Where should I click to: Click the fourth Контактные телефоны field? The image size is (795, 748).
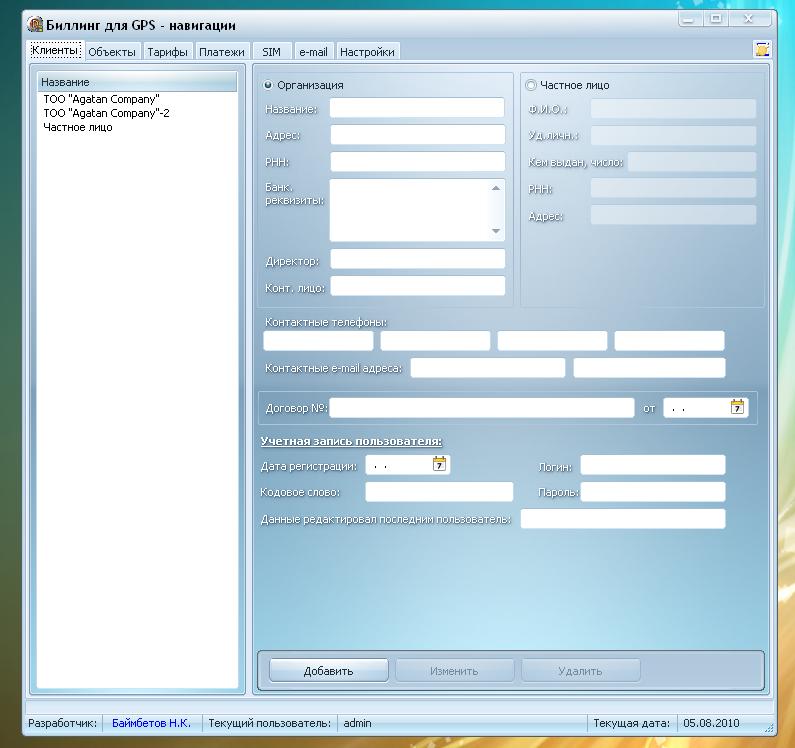point(669,341)
